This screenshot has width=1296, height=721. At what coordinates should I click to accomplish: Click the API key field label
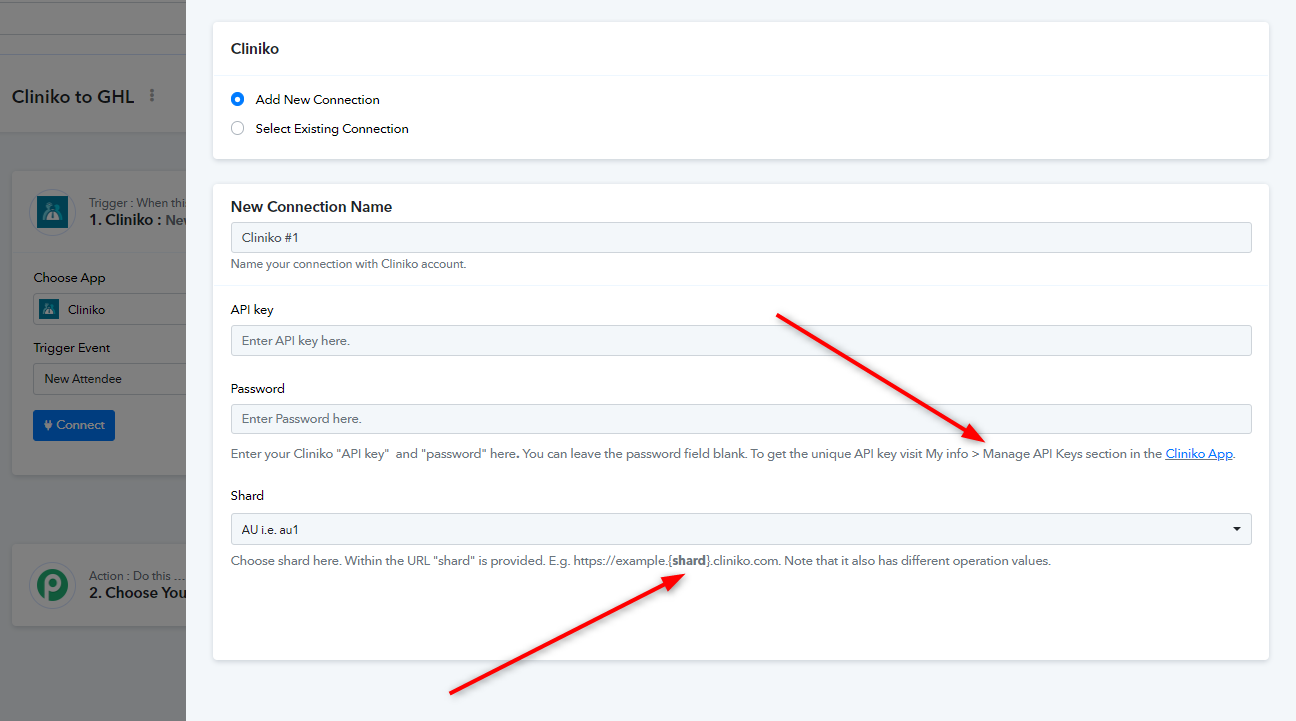tap(252, 310)
